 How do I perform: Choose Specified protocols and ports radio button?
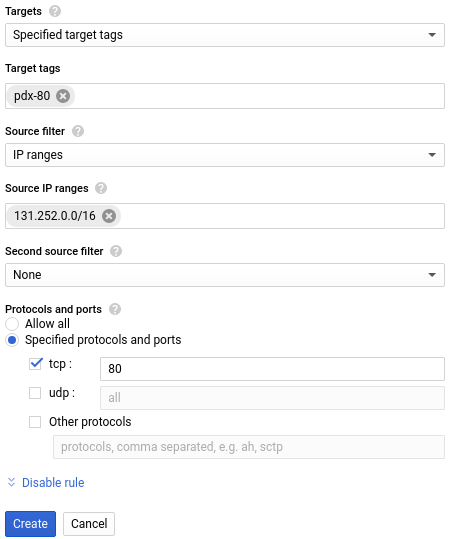(x=12, y=340)
